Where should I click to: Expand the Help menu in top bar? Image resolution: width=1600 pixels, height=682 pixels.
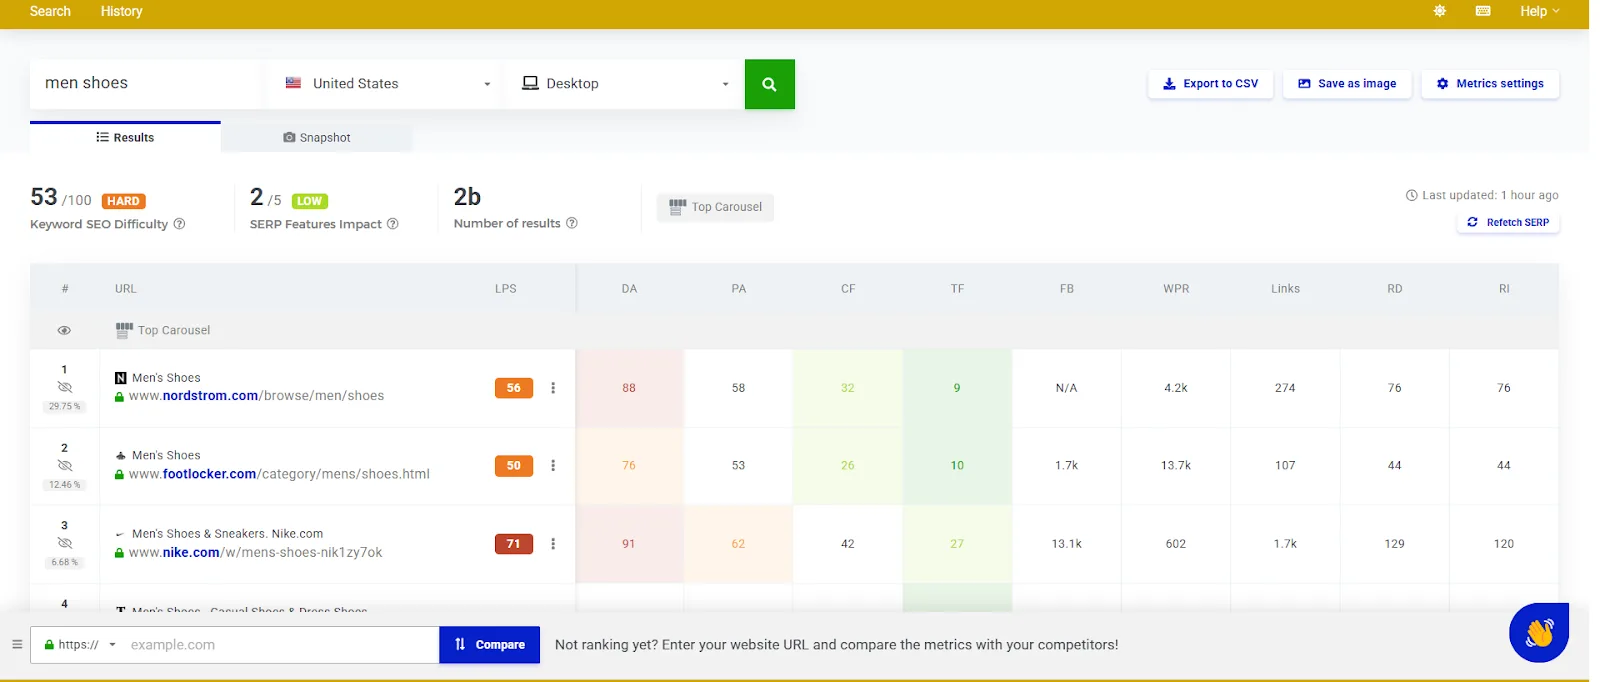(1539, 11)
